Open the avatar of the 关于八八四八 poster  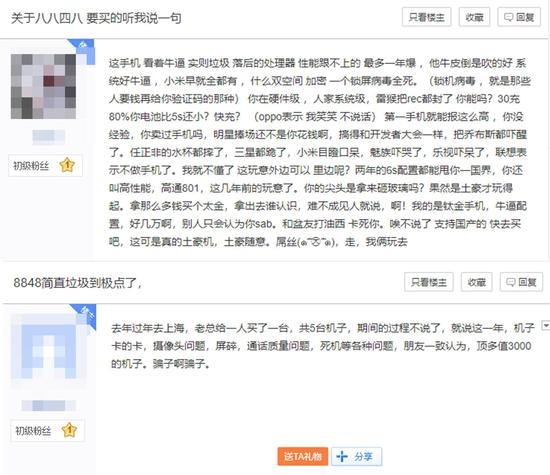coord(43,86)
